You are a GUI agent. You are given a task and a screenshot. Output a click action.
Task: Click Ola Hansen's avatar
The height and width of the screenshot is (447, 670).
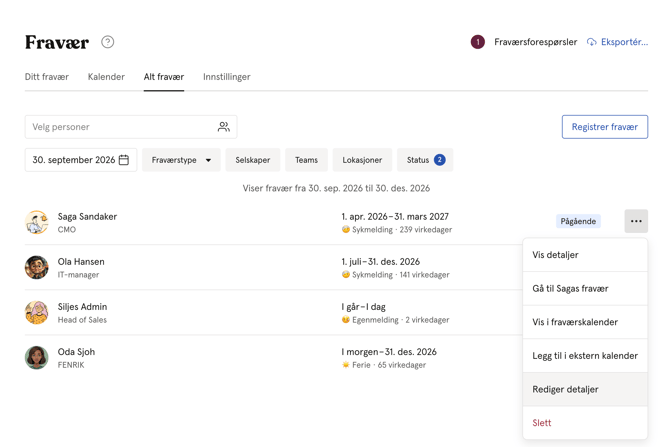pyautogui.click(x=36, y=268)
